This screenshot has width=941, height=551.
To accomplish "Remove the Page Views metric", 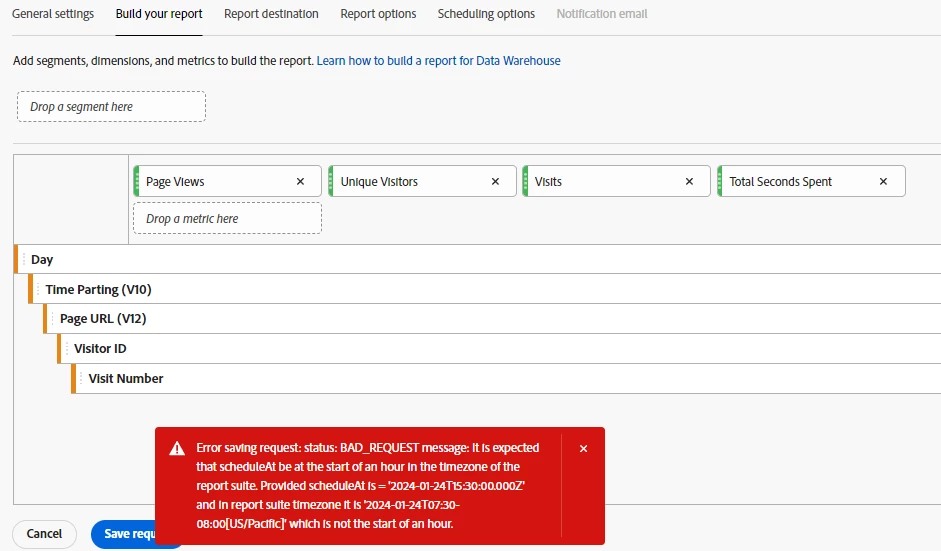I will click(301, 181).
